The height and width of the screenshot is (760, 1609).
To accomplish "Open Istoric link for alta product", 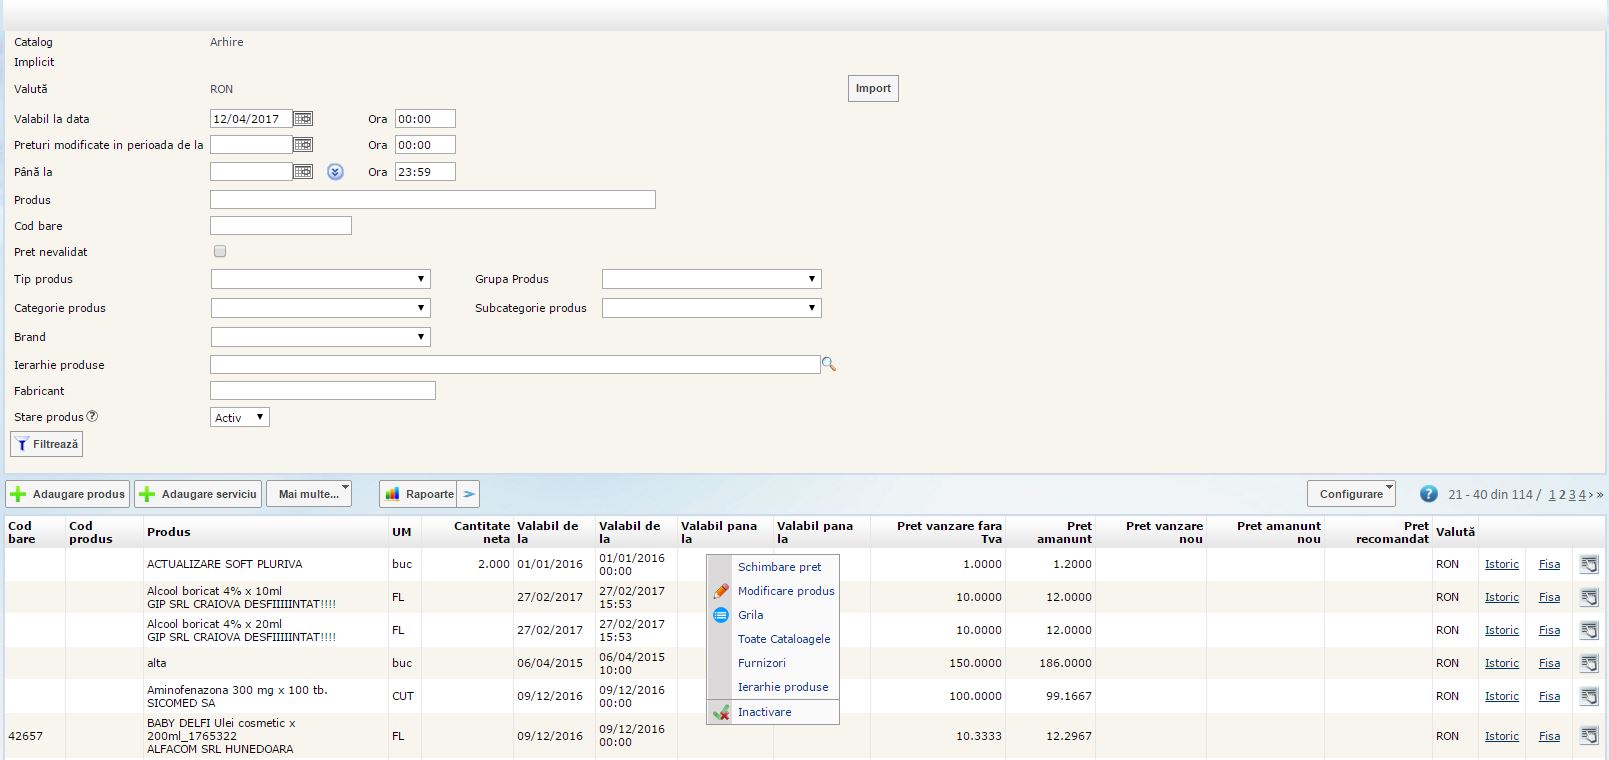I will (x=1501, y=663).
